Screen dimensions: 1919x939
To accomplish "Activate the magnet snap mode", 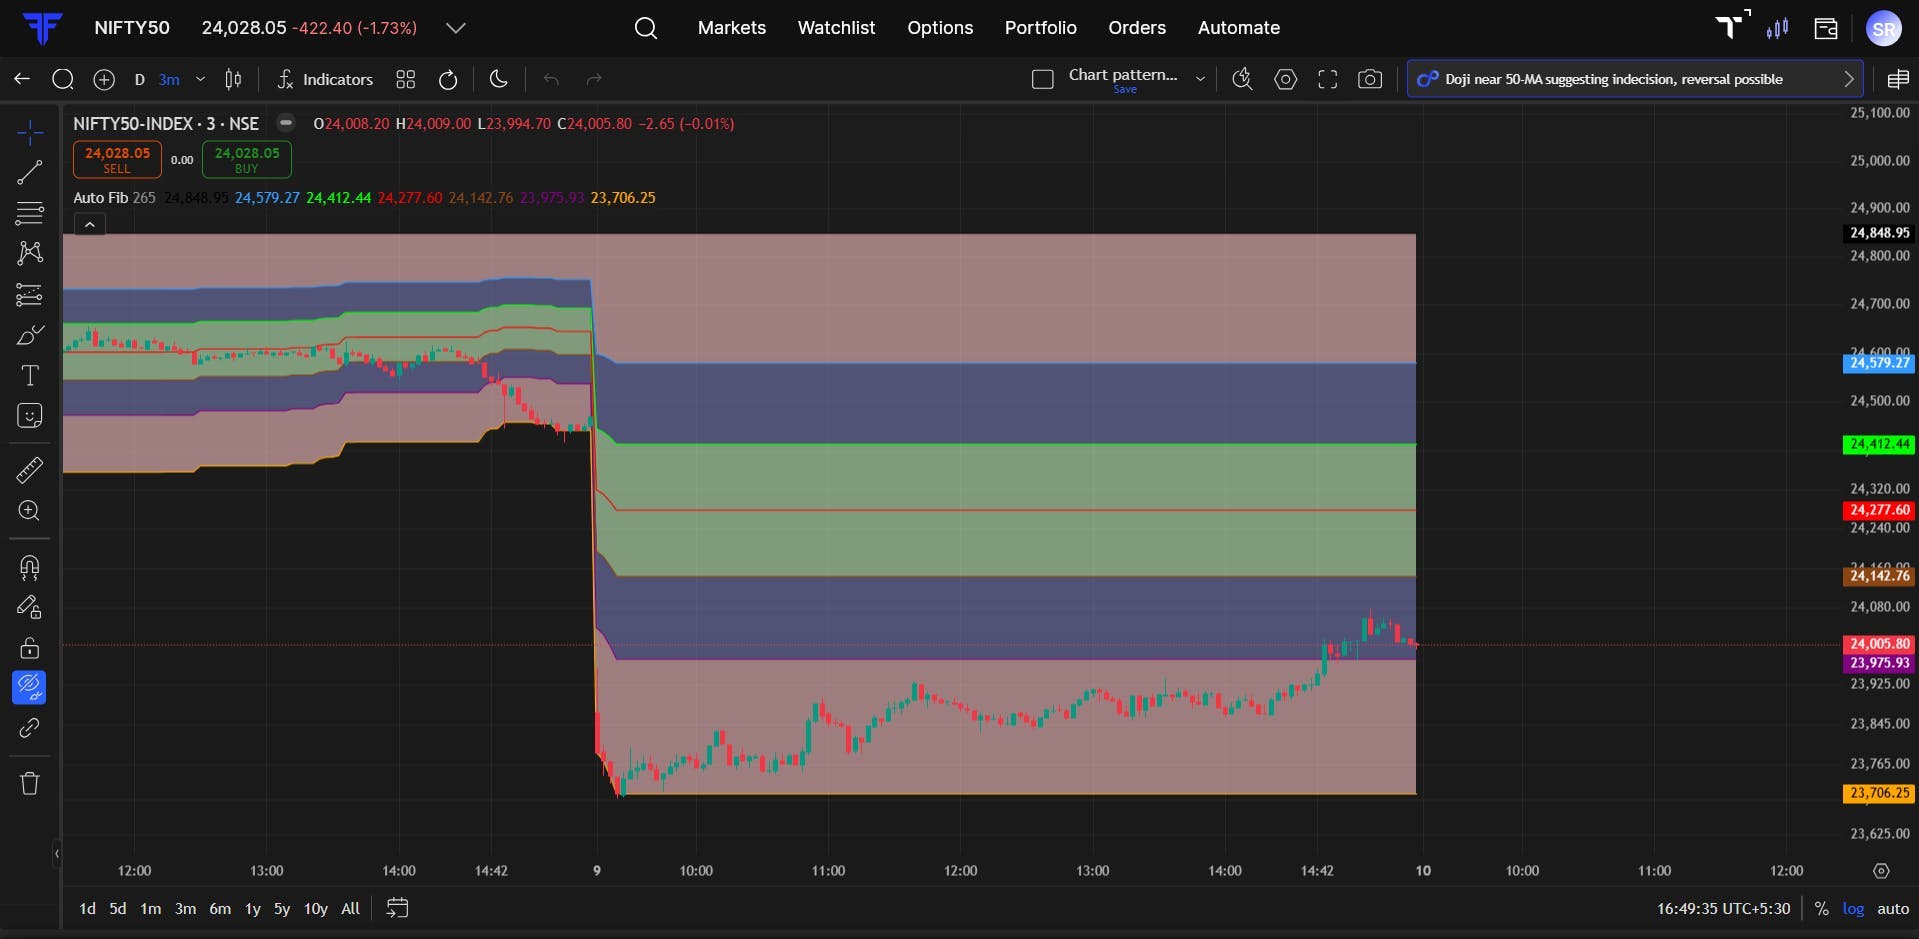I will (x=30, y=568).
